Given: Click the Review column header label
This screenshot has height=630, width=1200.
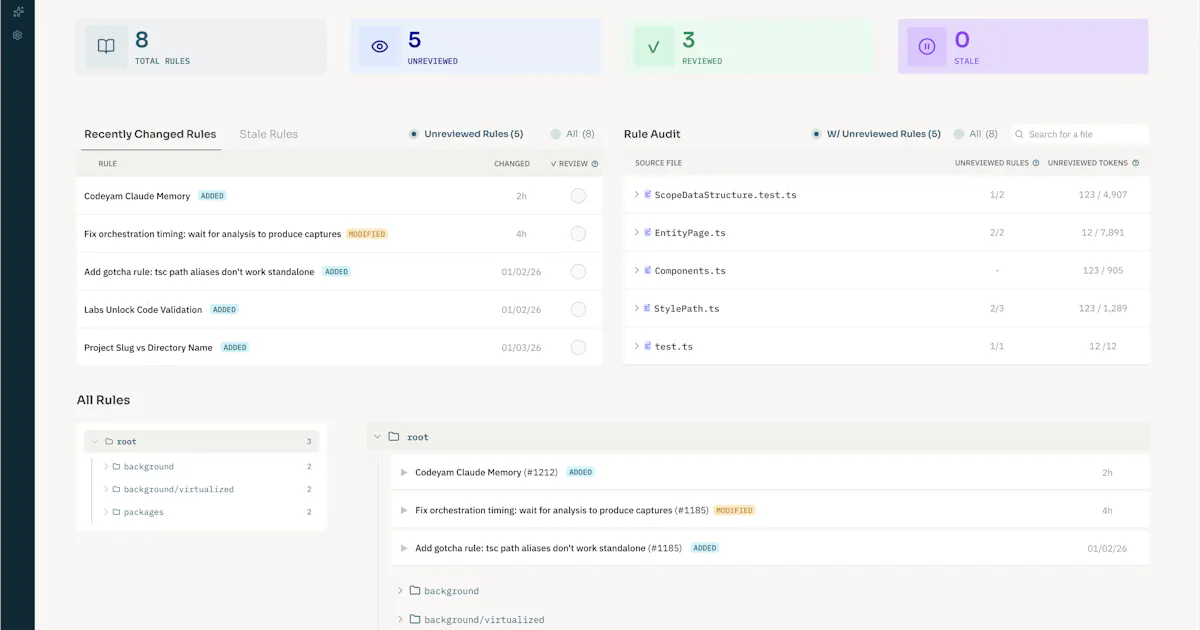Looking at the screenshot, I should 569,164.
